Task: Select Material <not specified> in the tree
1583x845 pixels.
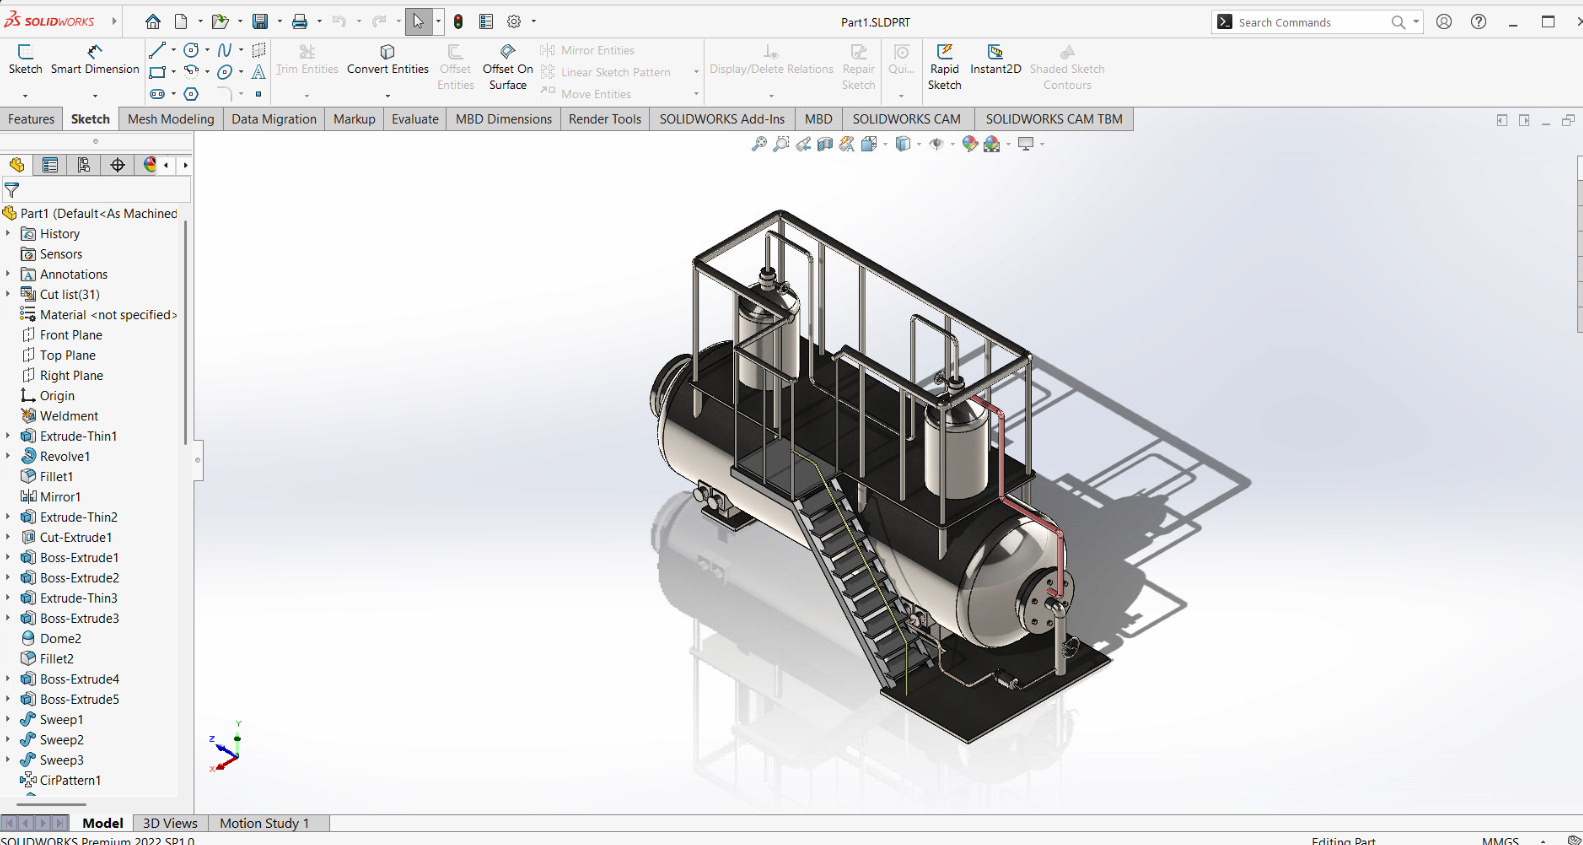Action: click(99, 314)
